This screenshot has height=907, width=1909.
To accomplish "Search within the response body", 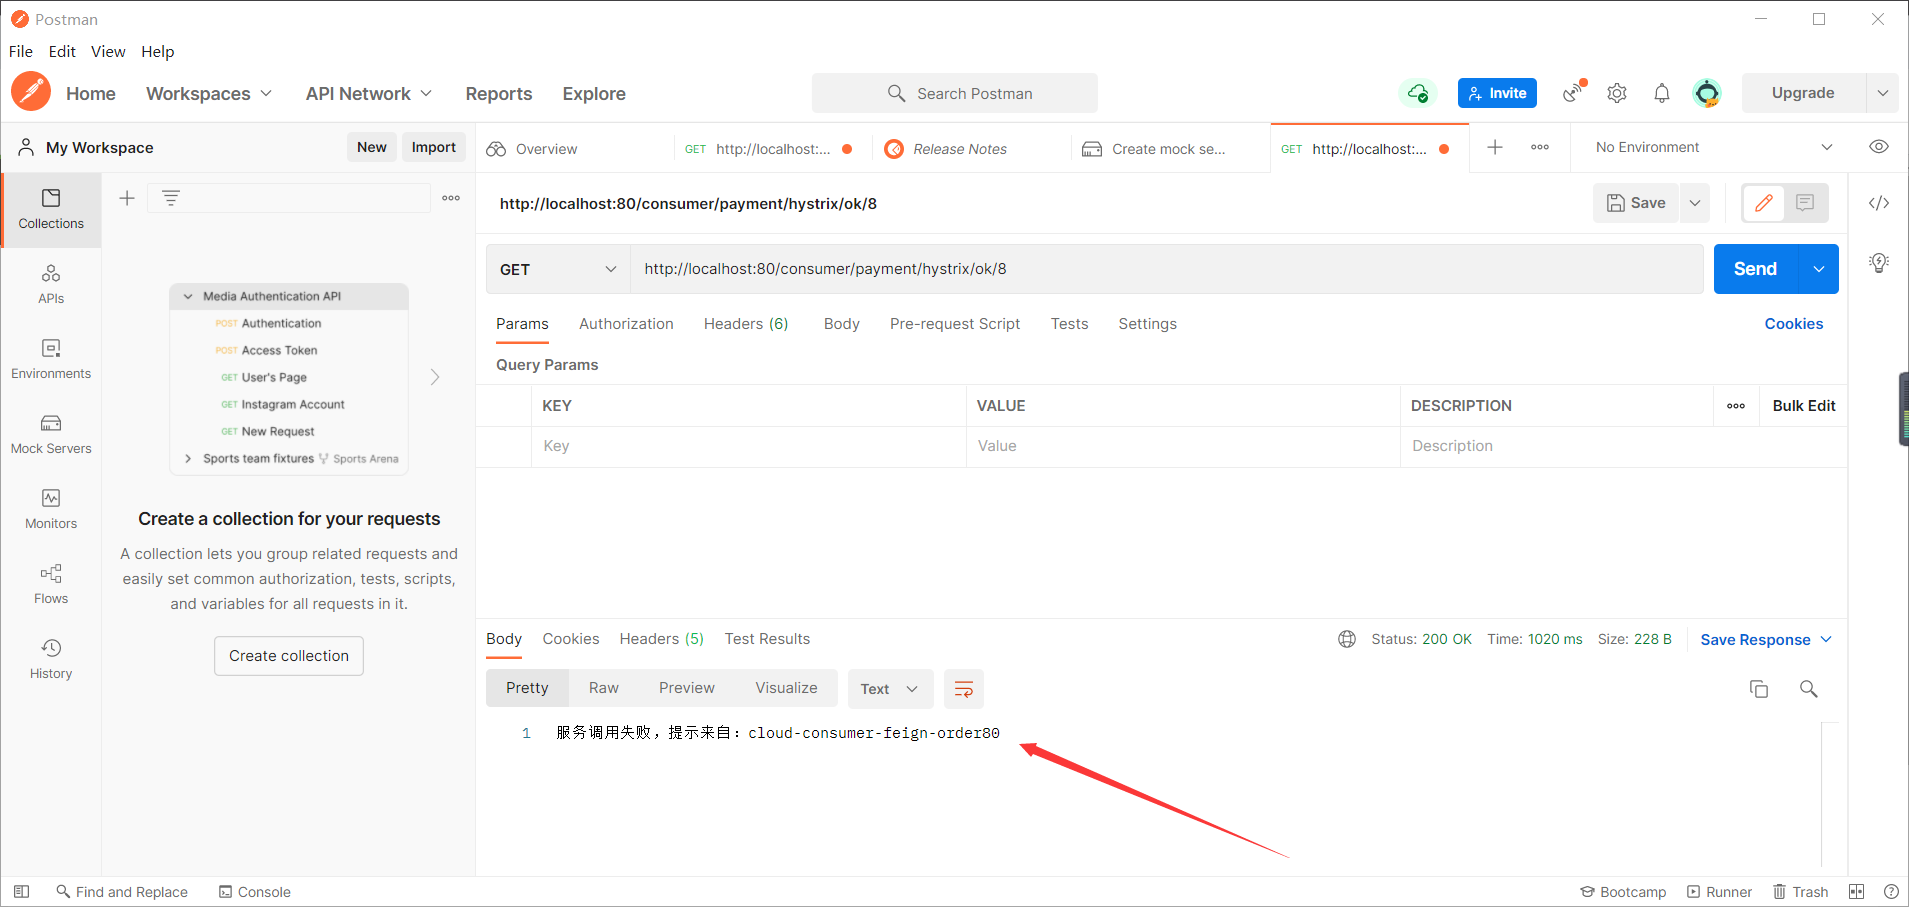I will pos(1809,689).
